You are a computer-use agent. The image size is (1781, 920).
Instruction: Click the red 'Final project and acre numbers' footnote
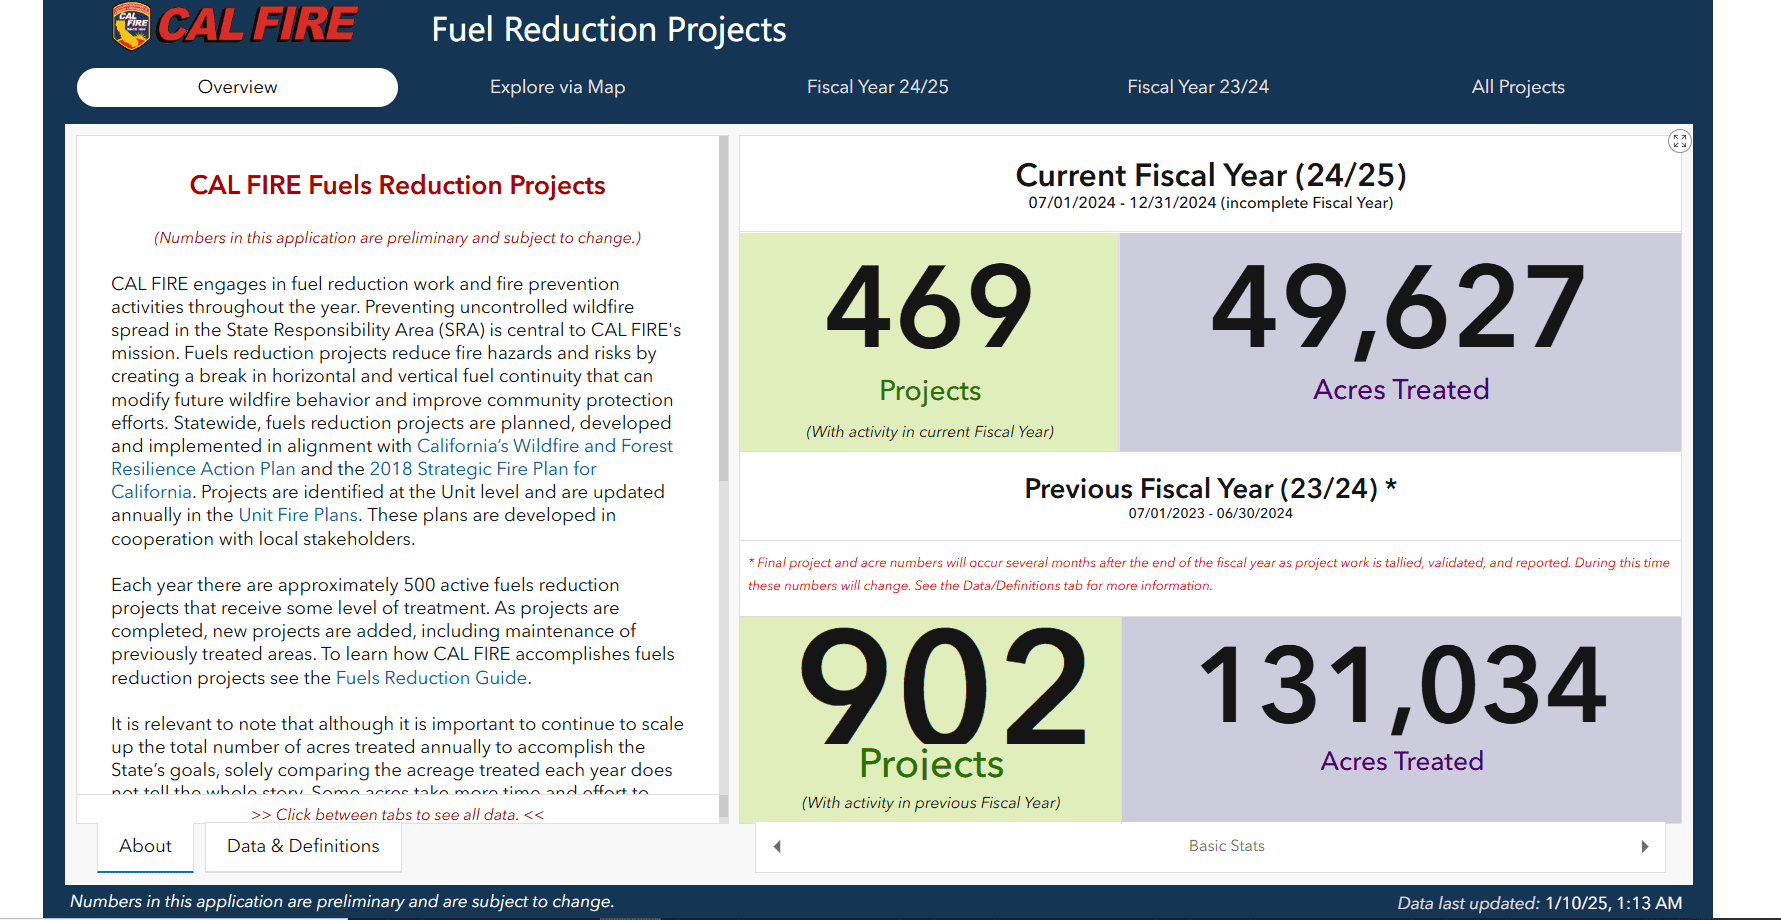click(x=1209, y=574)
